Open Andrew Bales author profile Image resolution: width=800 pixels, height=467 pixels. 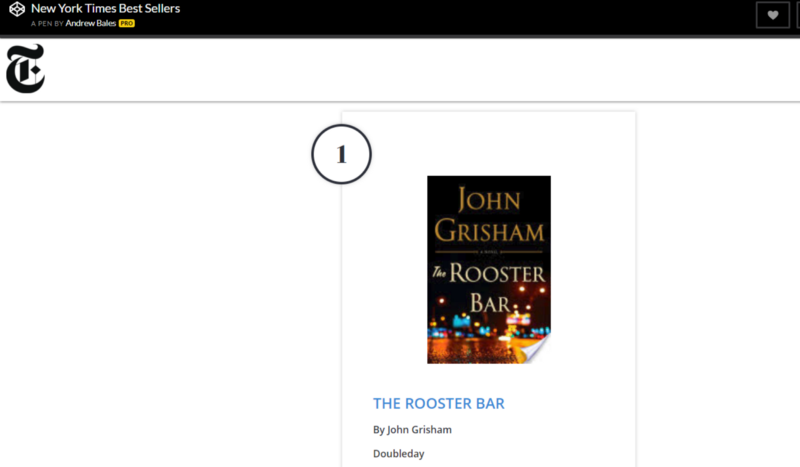pyautogui.click(x=91, y=23)
